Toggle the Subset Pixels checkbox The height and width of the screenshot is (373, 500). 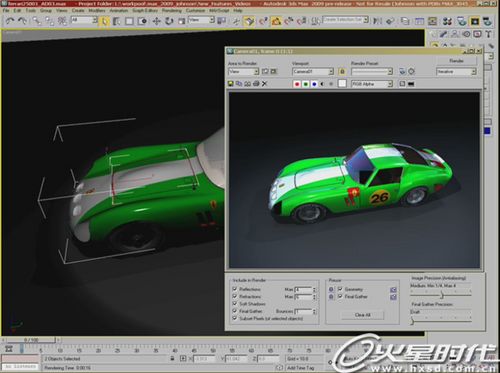point(235,318)
